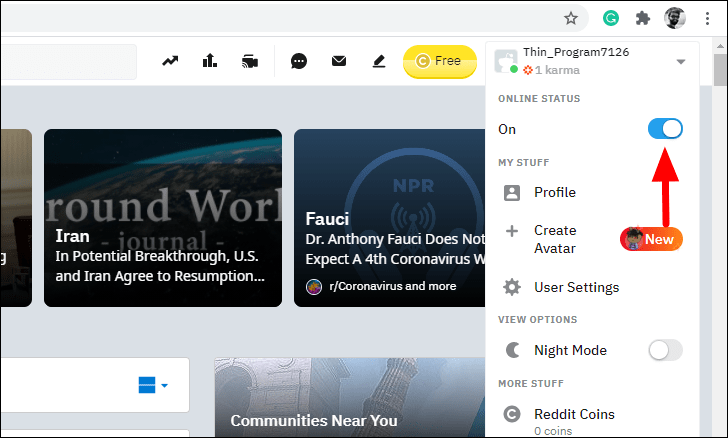Open Reddit's All bar chart icon

(210, 60)
